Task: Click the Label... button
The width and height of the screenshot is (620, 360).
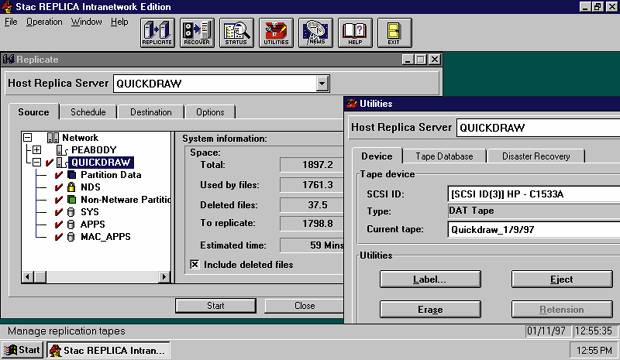Action: coord(430,279)
